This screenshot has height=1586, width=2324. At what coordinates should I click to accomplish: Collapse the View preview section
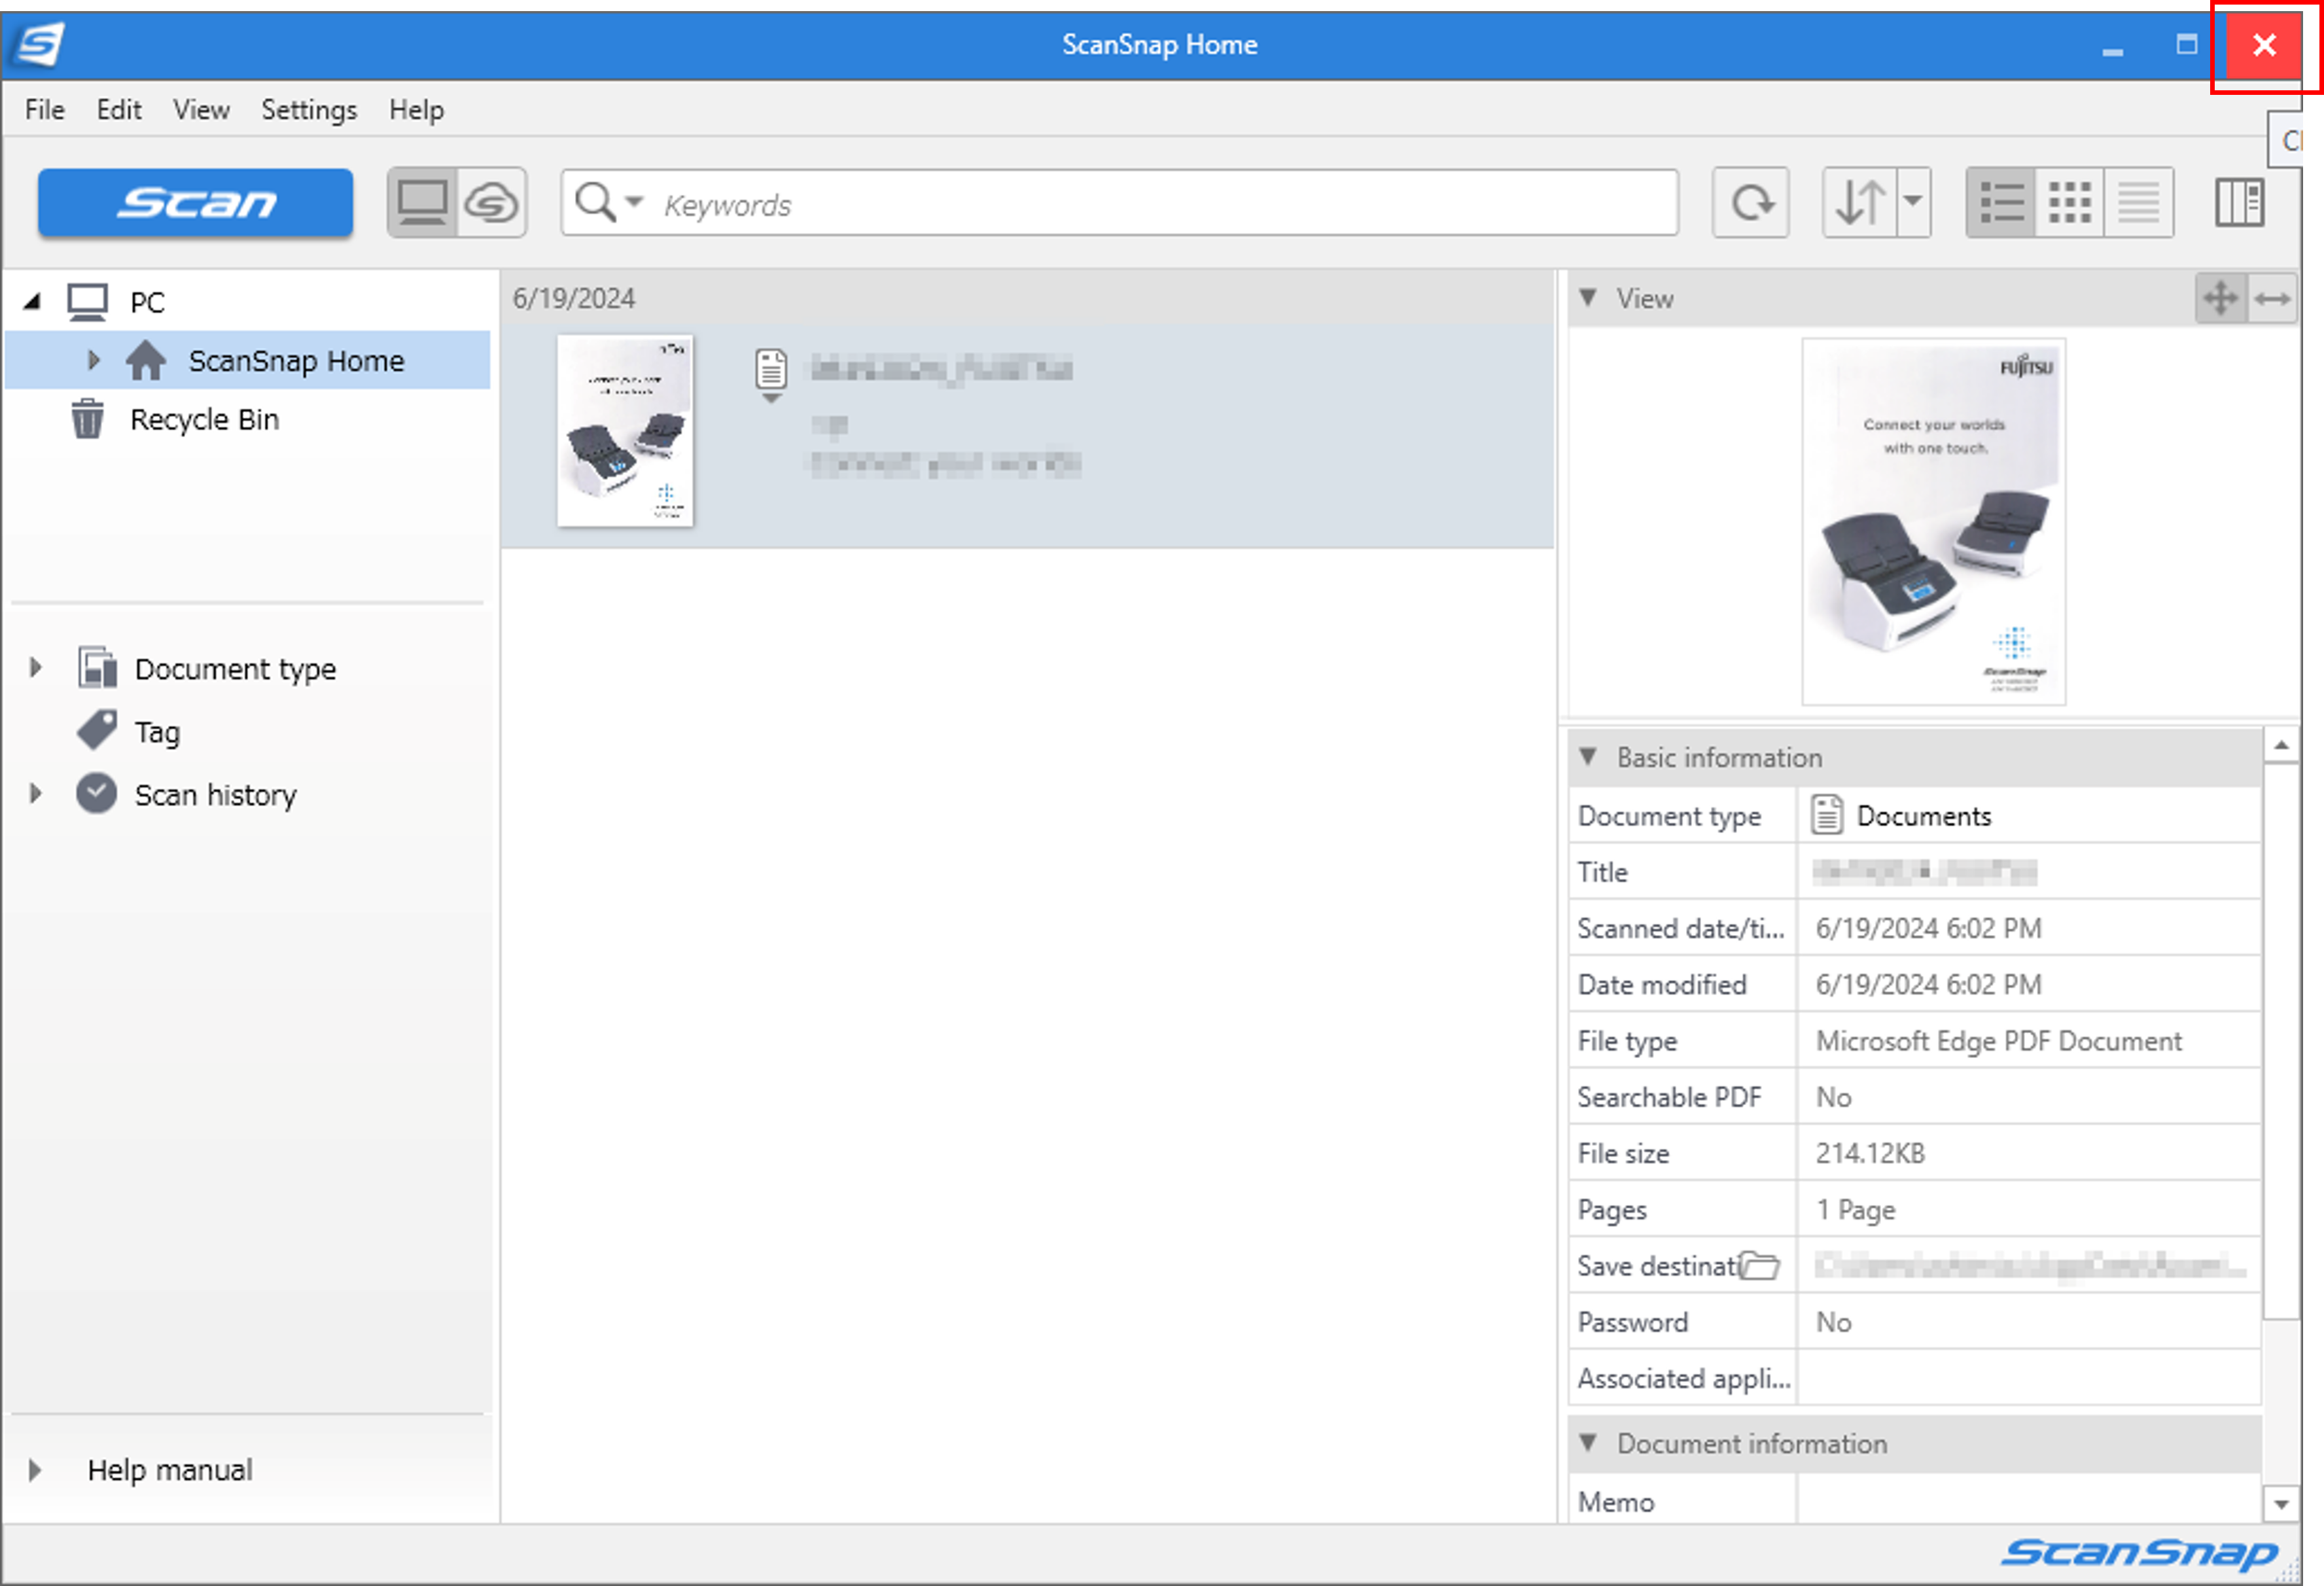point(1588,298)
